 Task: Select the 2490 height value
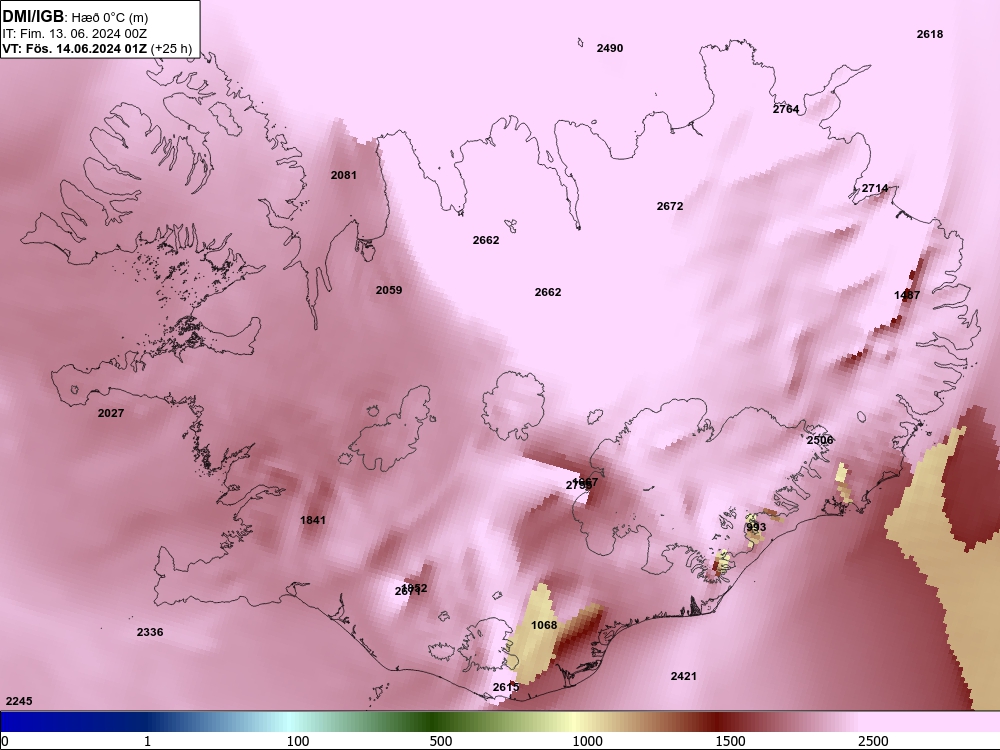tap(610, 48)
